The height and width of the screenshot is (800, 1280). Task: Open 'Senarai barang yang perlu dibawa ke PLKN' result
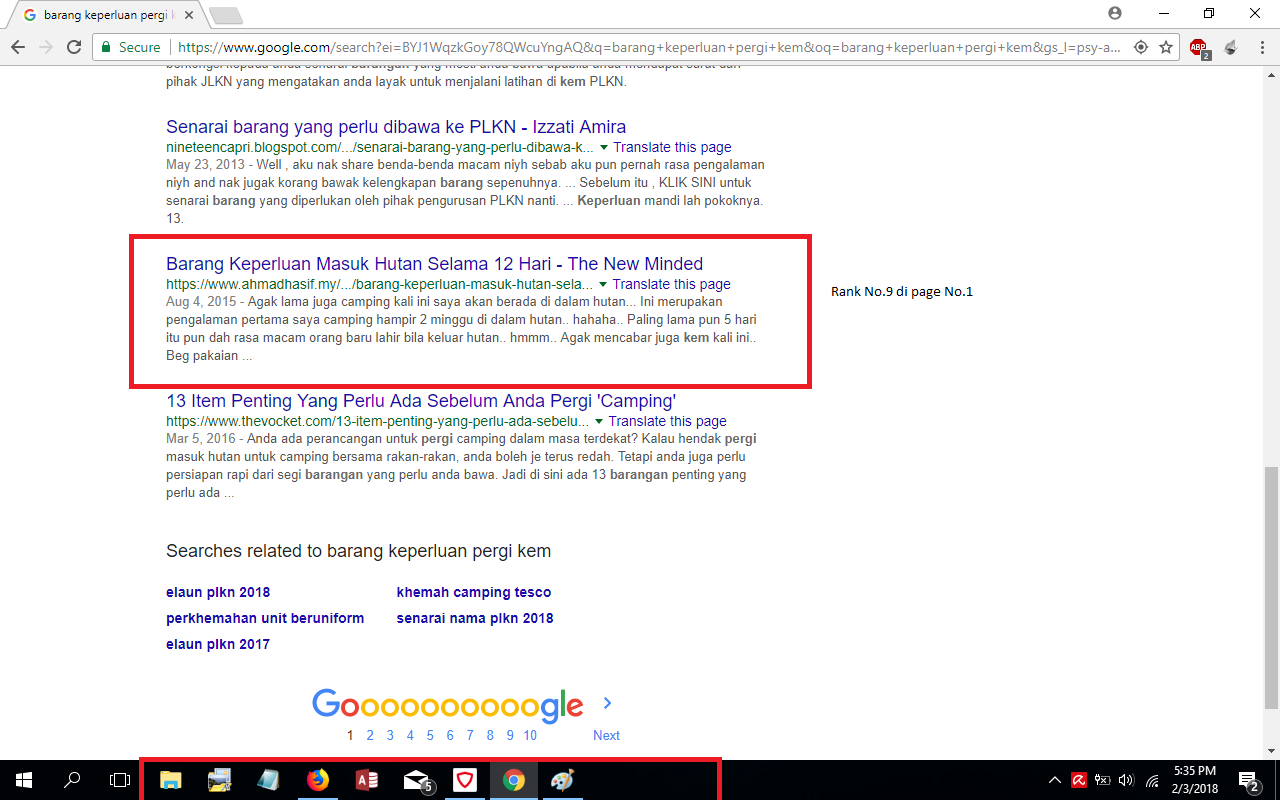point(396,127)
